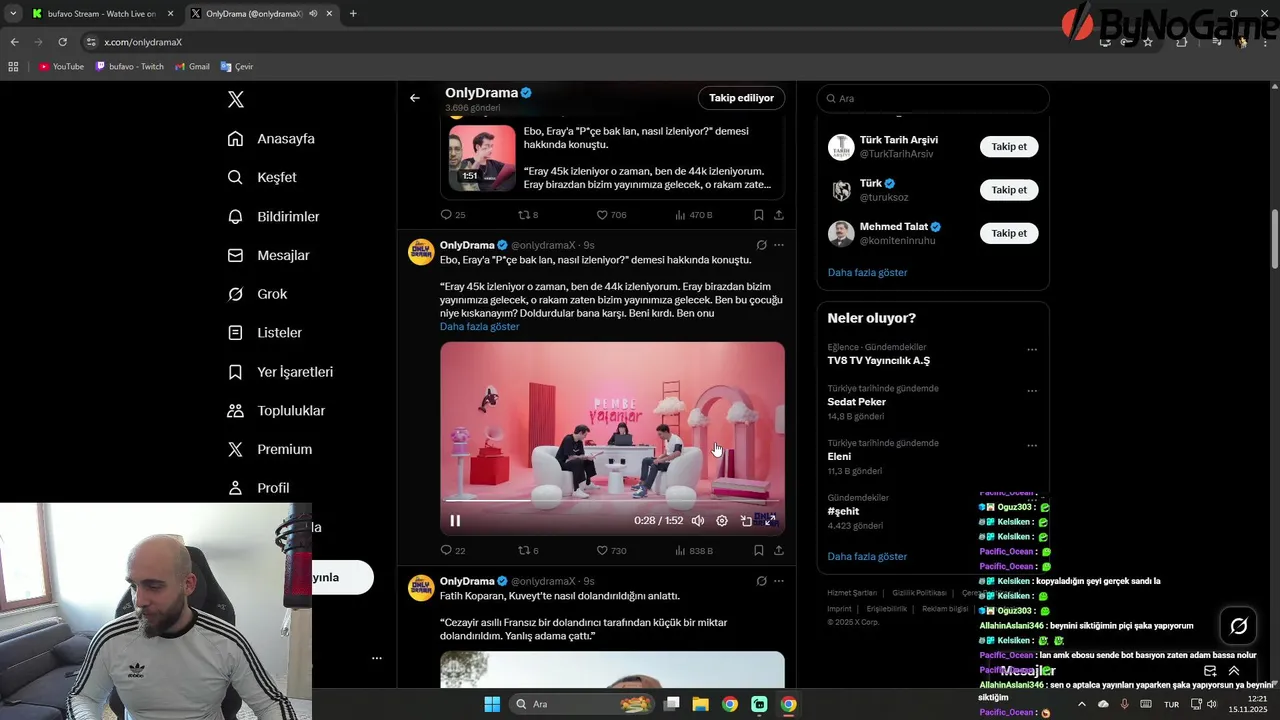Open trend TV8 TV Yayıncılık A.Ş

click(x=878, y=360)
